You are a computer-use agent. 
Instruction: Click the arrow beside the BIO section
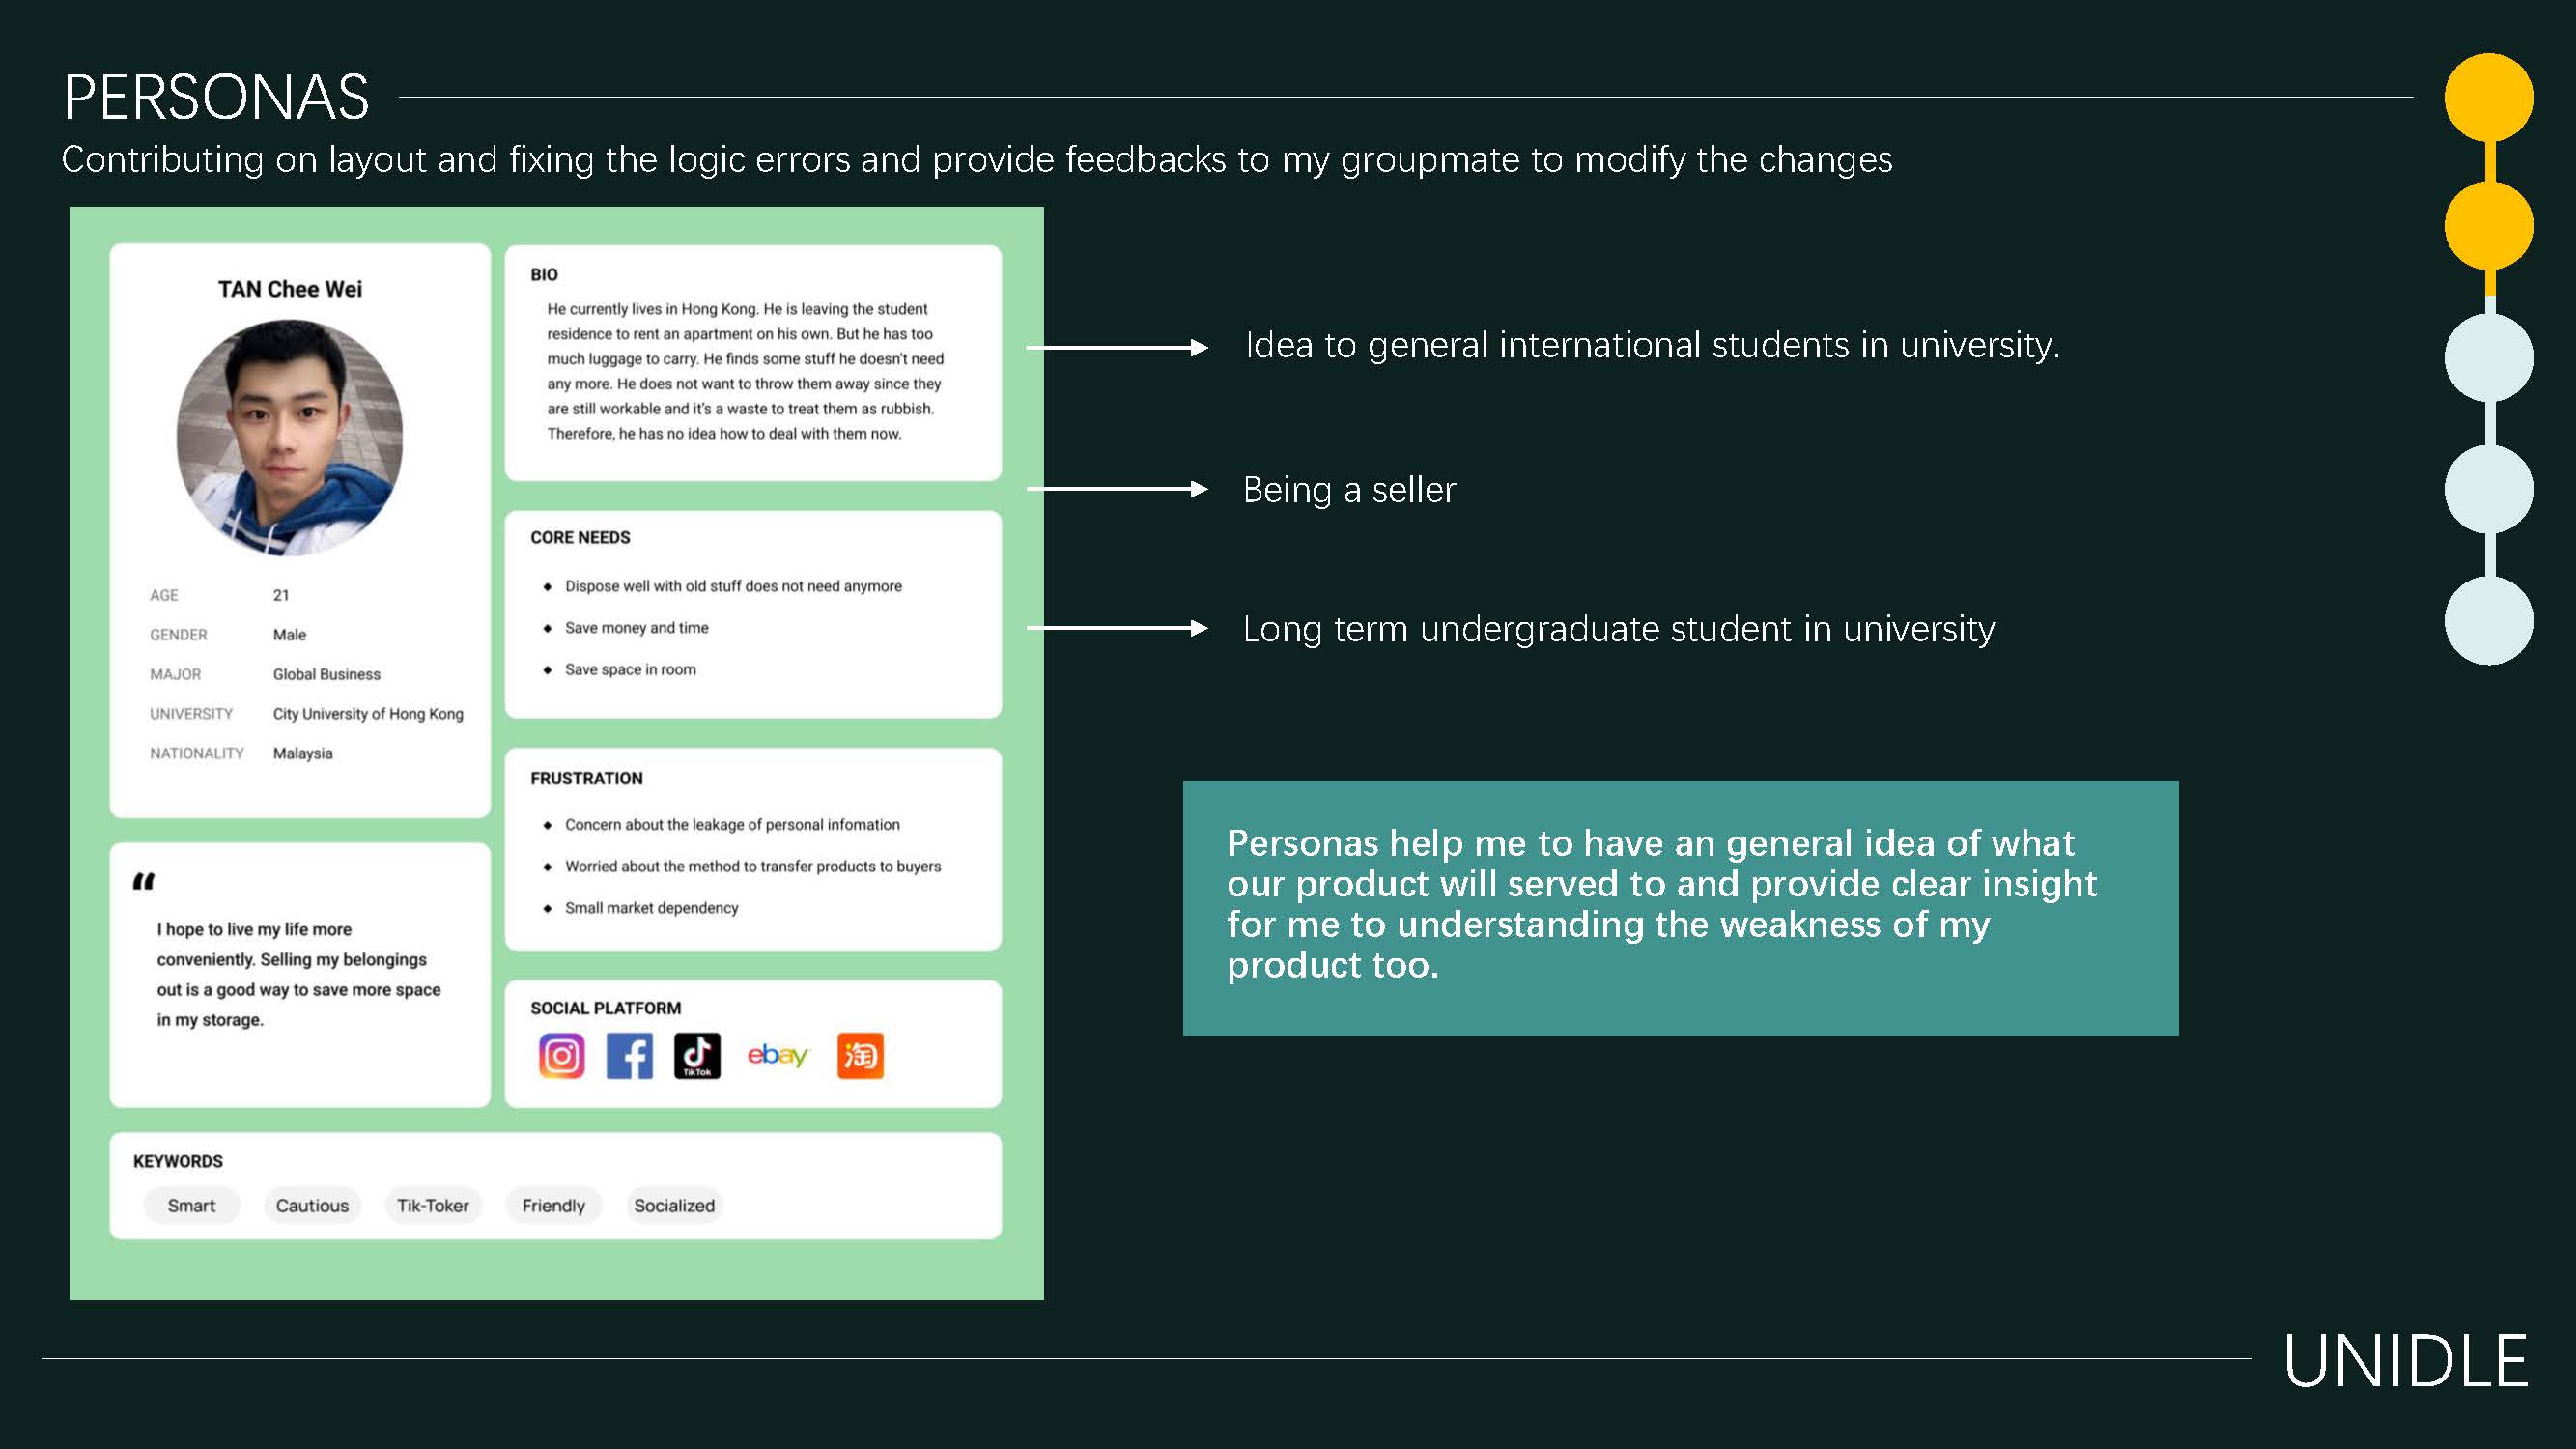1117,348
